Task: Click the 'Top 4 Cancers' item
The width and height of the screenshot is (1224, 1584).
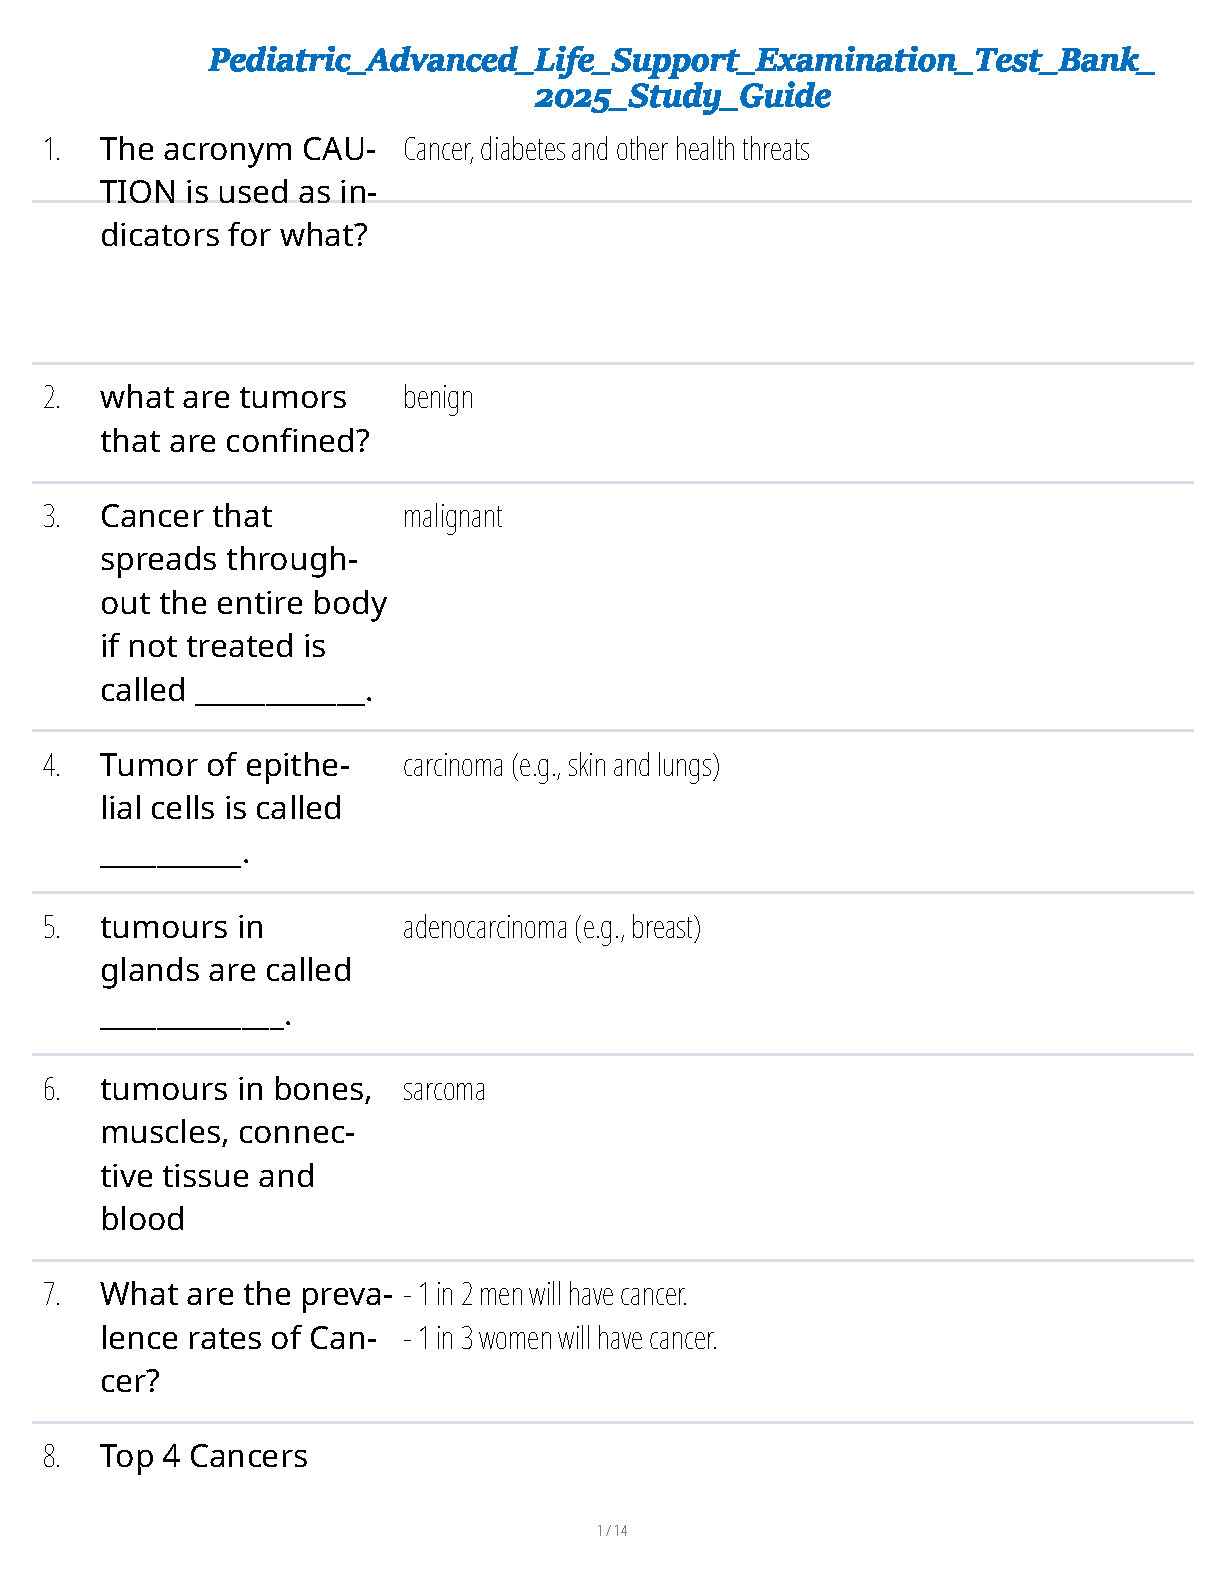Action: point(204,1457)
